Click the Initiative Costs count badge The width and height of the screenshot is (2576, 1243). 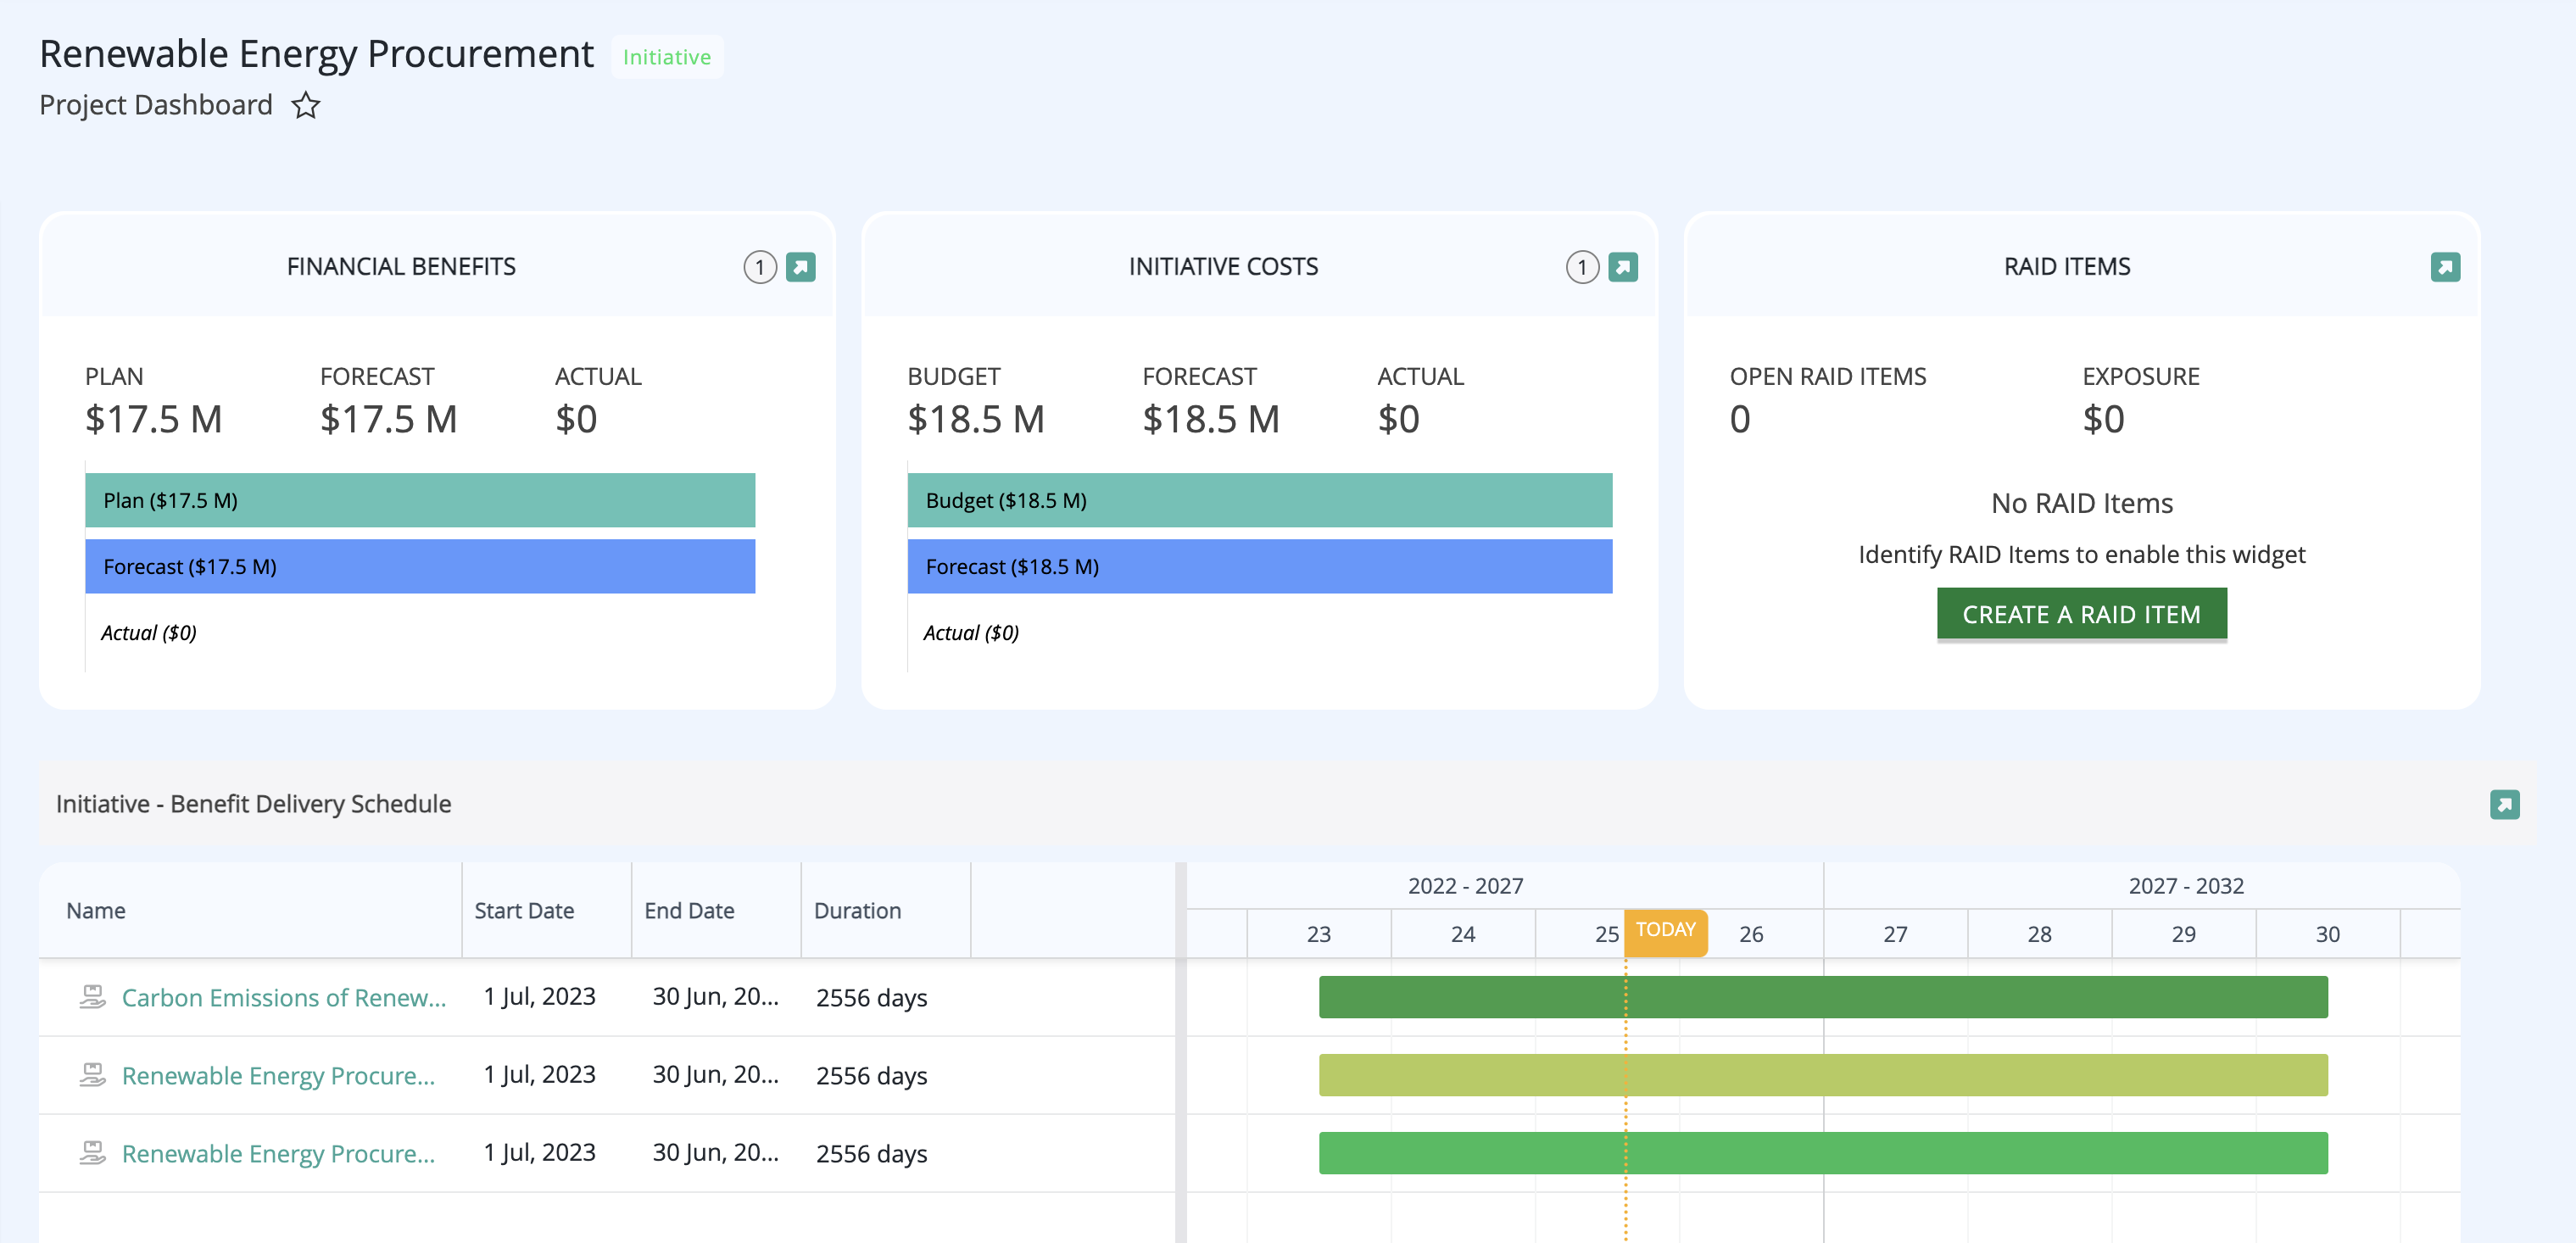click(1582, 267)
